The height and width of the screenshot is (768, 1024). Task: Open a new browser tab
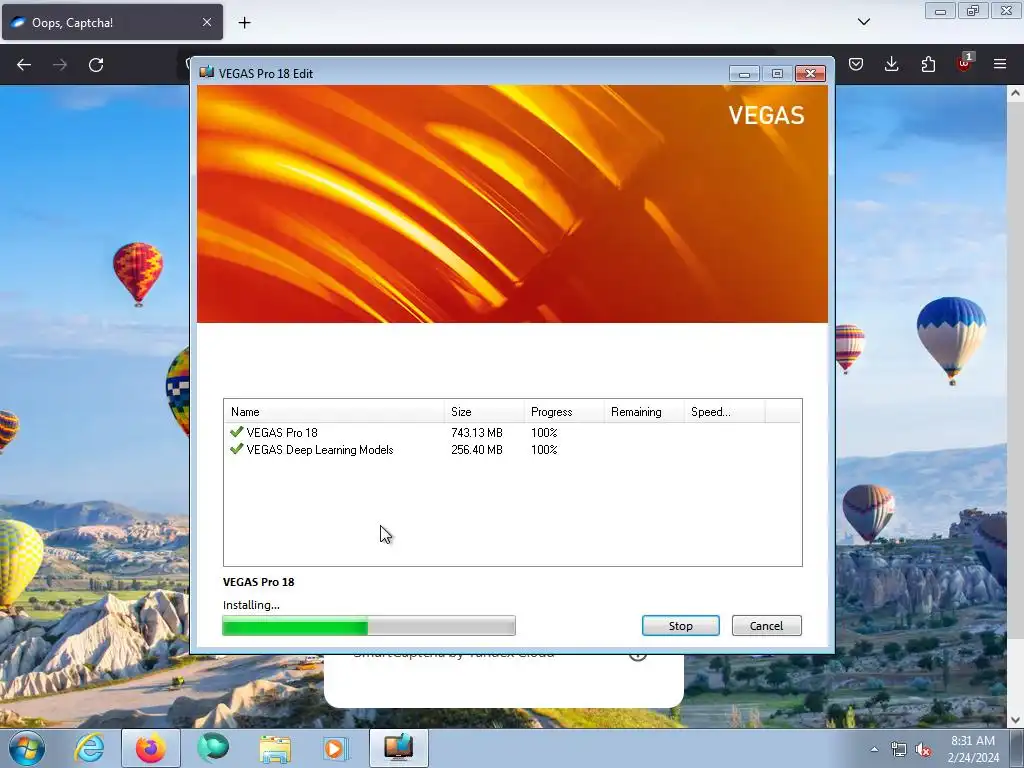[244, 23]
